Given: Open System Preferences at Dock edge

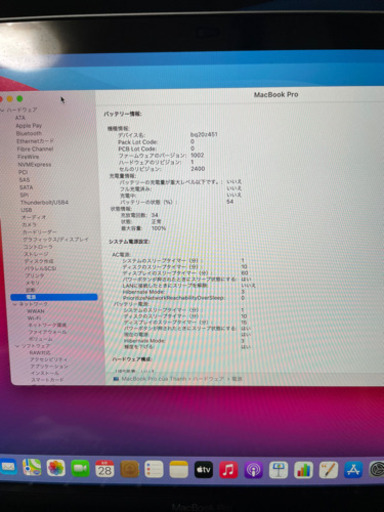Looking at the screenshot, I should (377, 469).
